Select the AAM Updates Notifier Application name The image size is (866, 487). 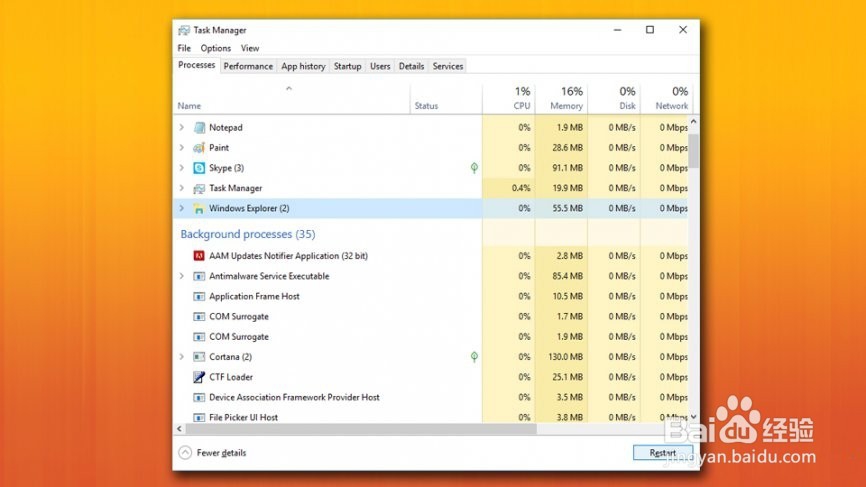click(288, 256)
